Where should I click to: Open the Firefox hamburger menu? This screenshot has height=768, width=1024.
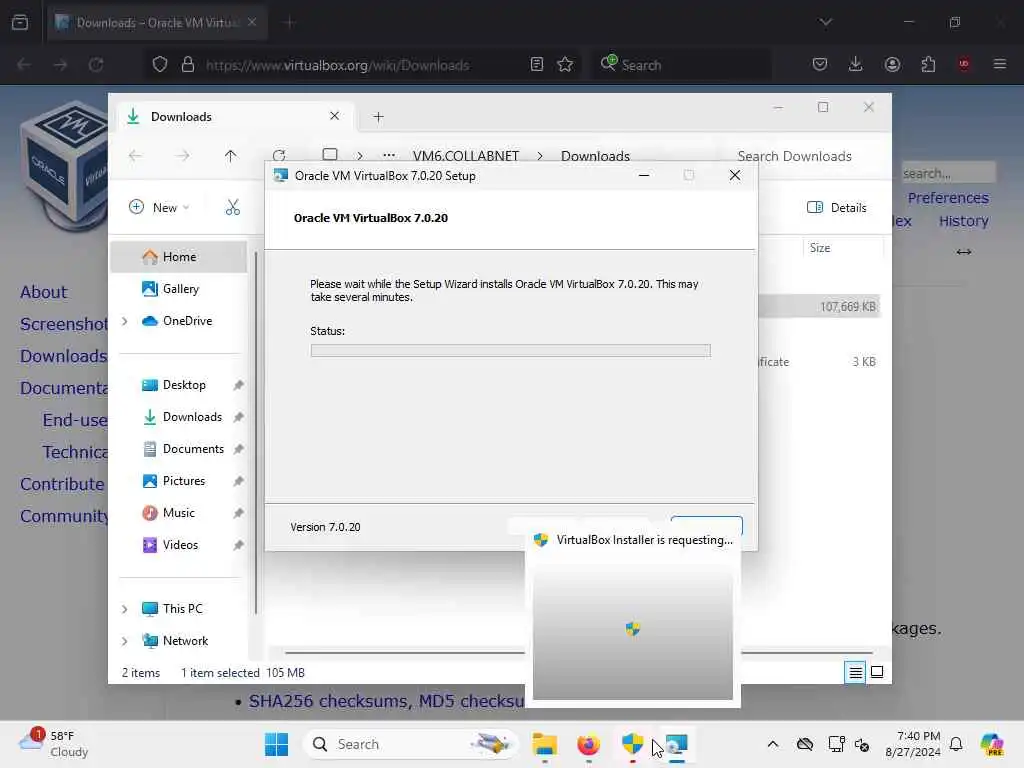[x=1000, y=65]
